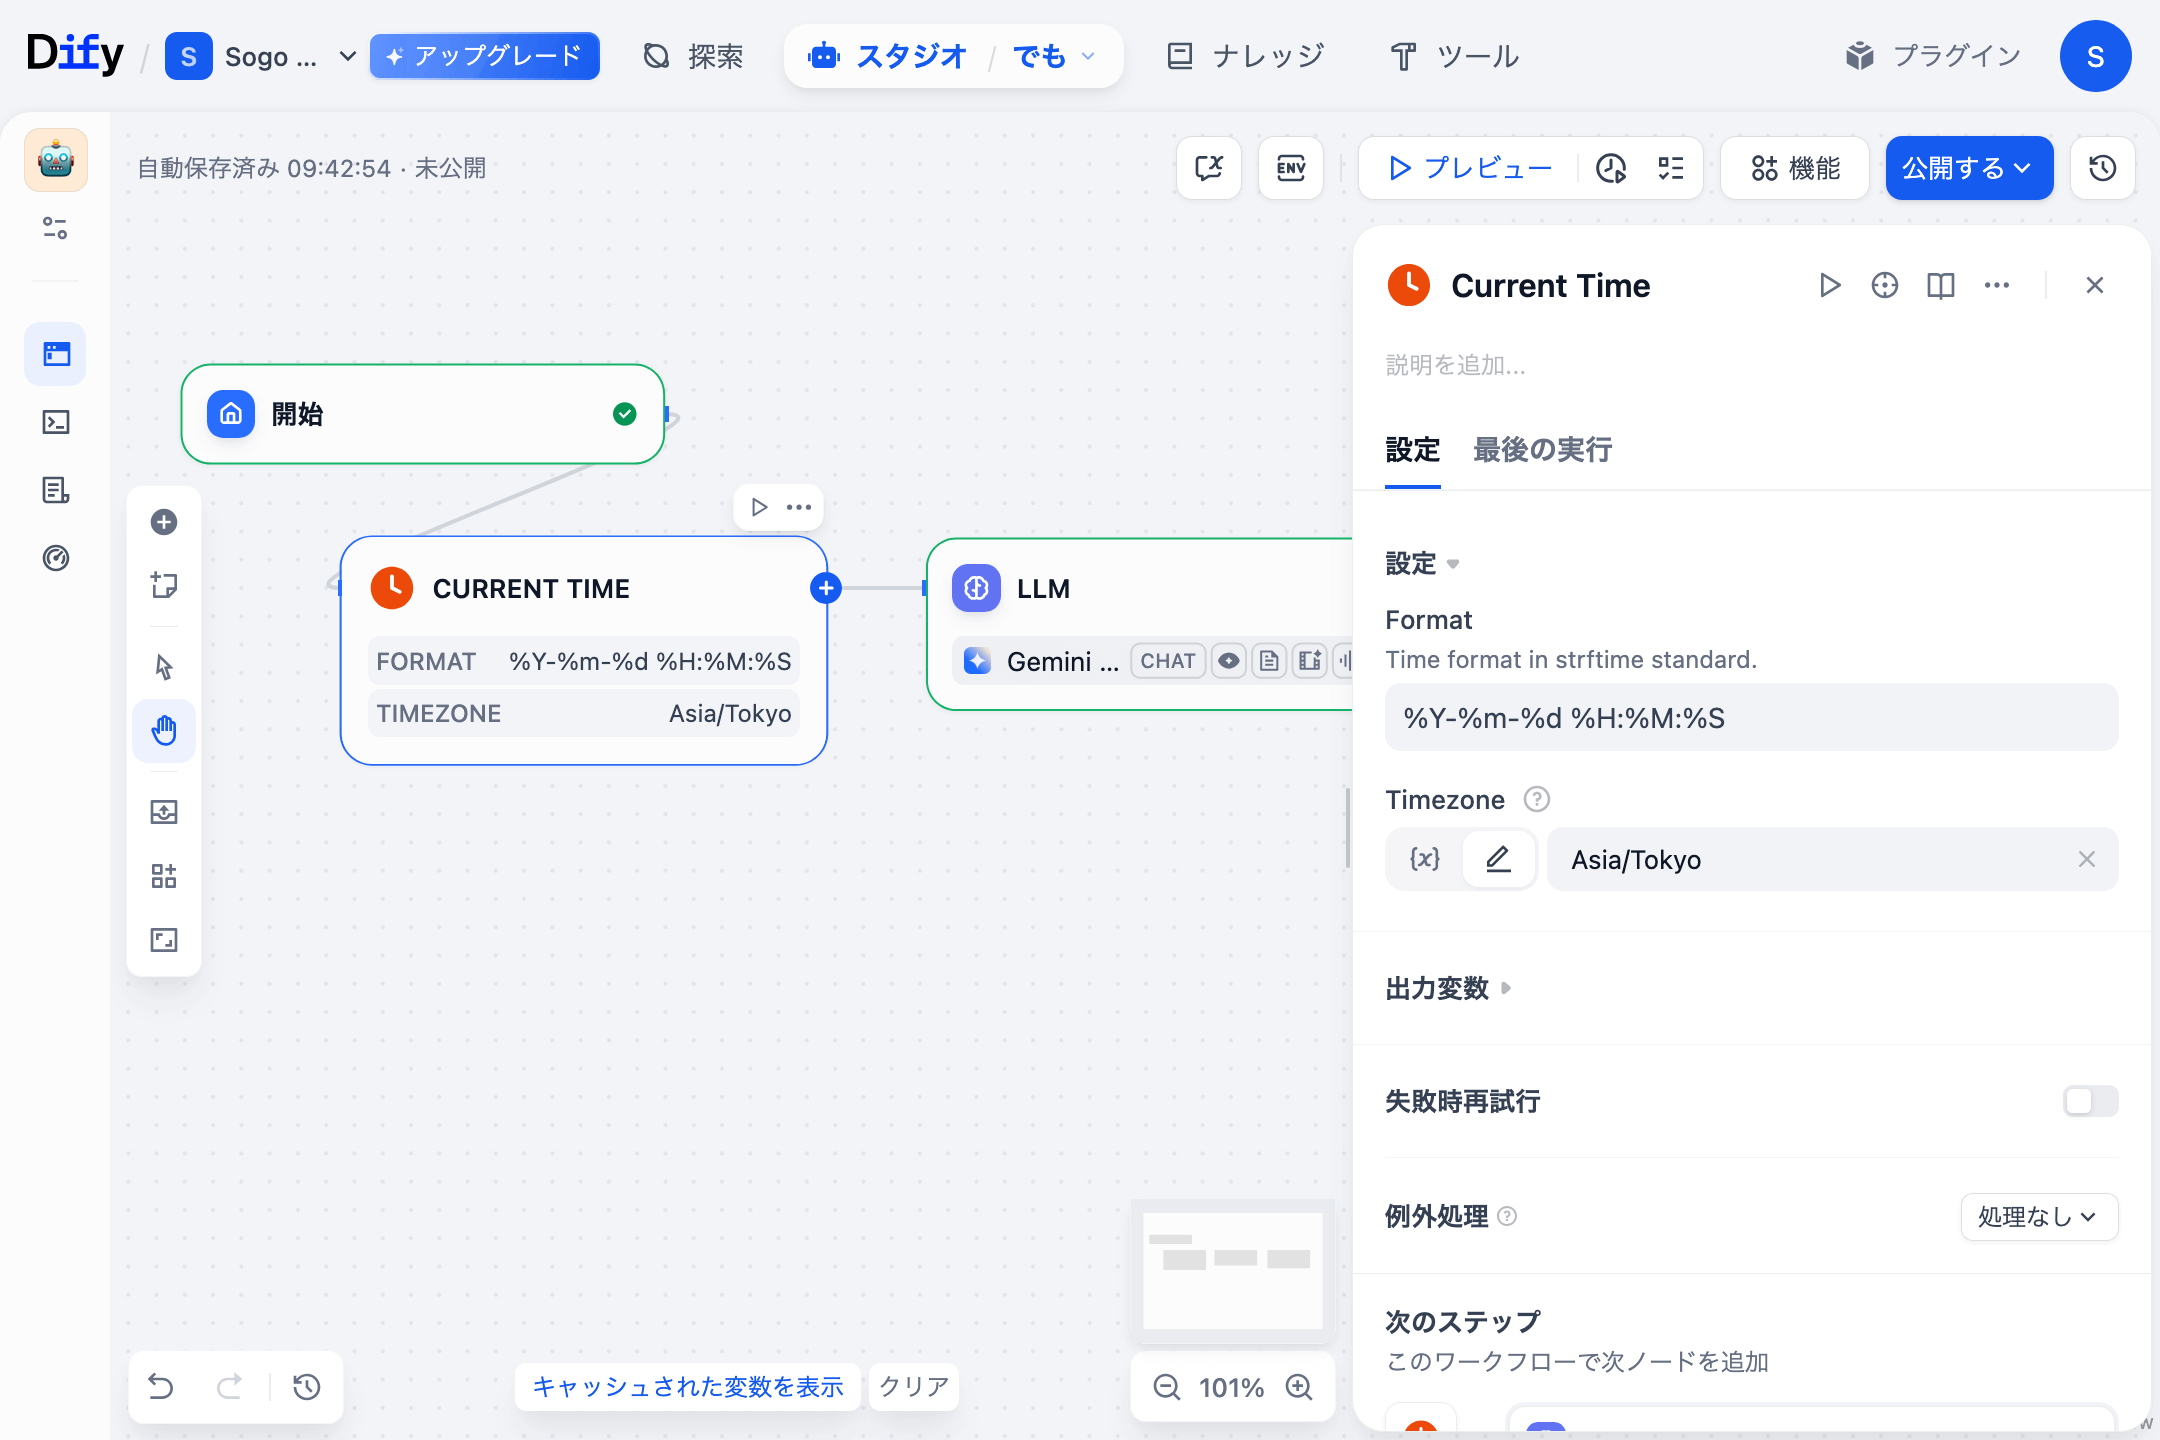Enable the 失敗時再試行 retry toggle

tap(2090, 1101)
